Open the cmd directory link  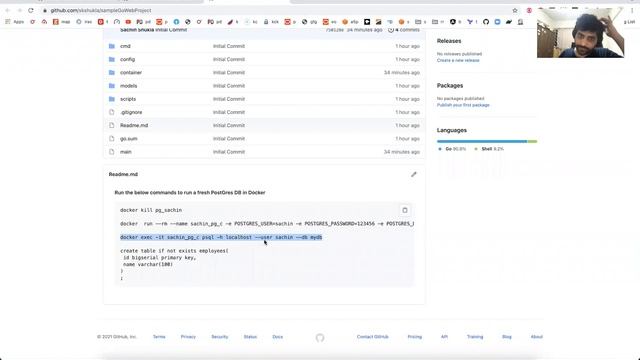tap(125, 46)
